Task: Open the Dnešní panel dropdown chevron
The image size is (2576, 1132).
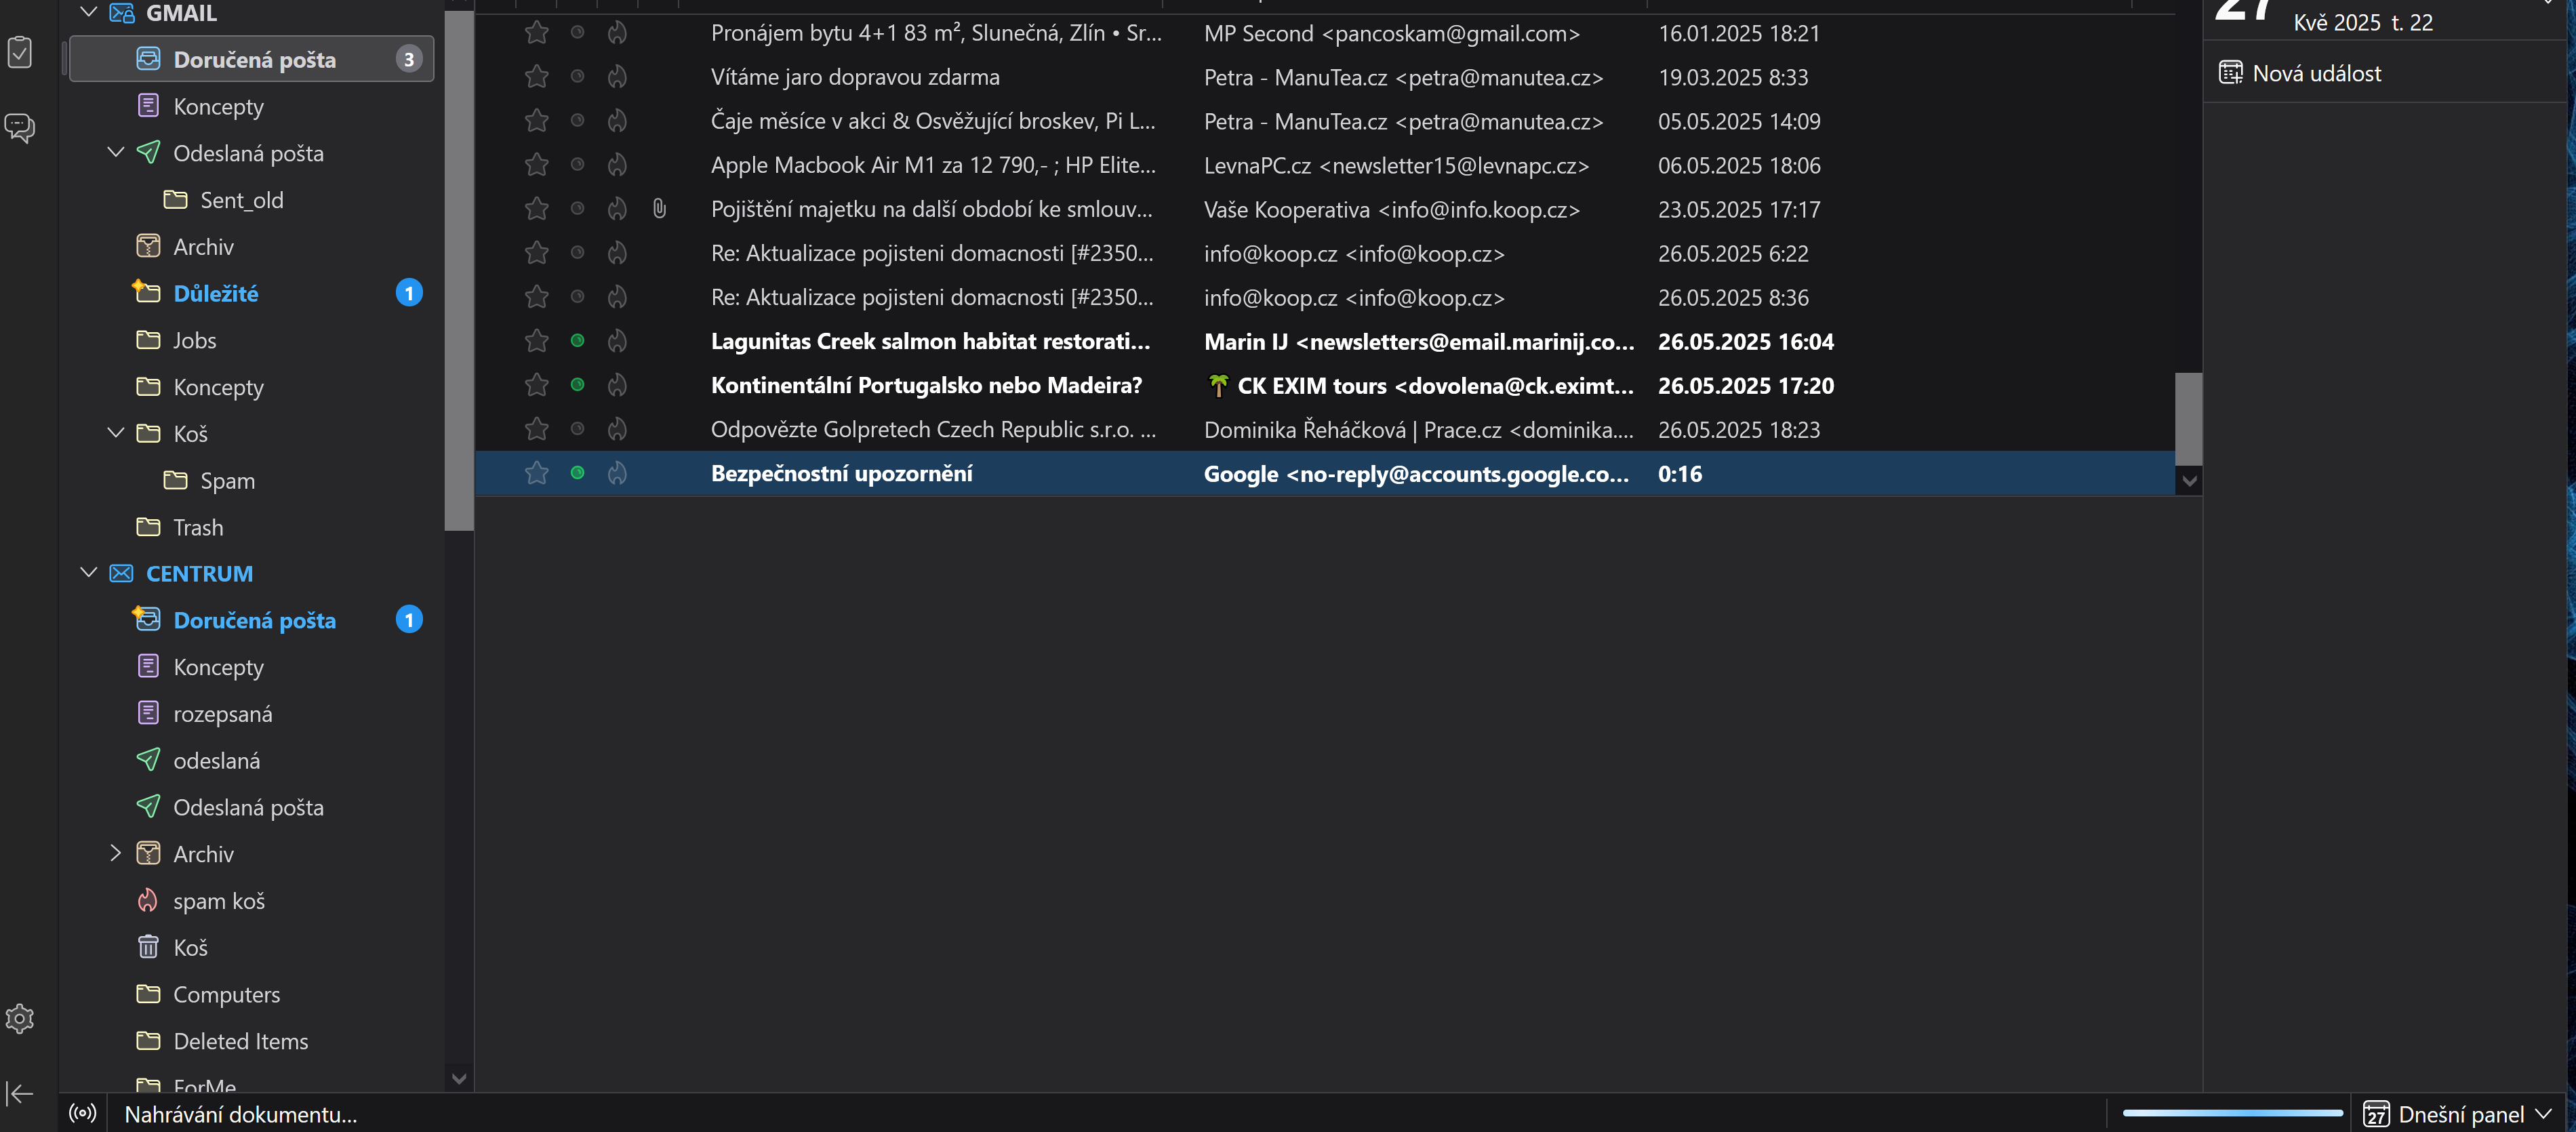Action: click(2544, 1114)
